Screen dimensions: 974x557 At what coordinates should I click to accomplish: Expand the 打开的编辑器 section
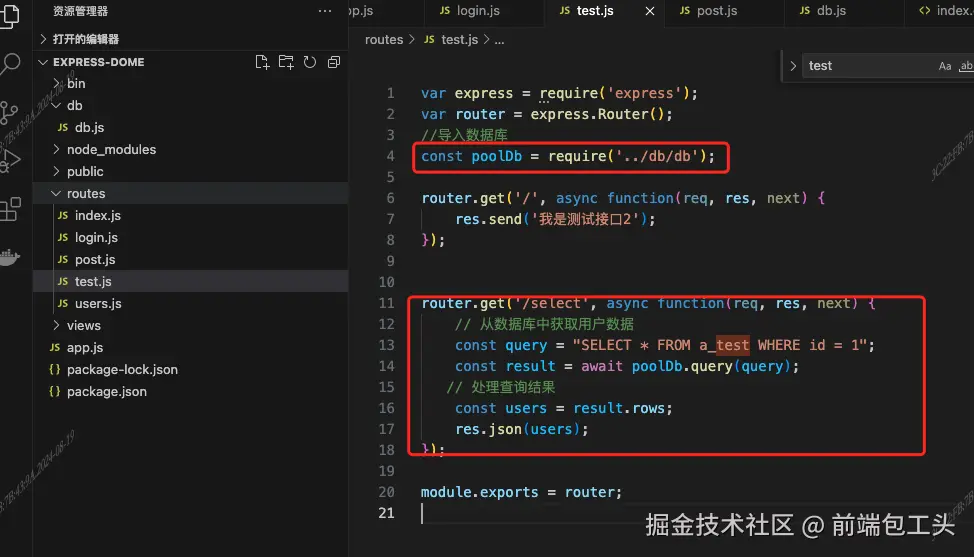190,39
